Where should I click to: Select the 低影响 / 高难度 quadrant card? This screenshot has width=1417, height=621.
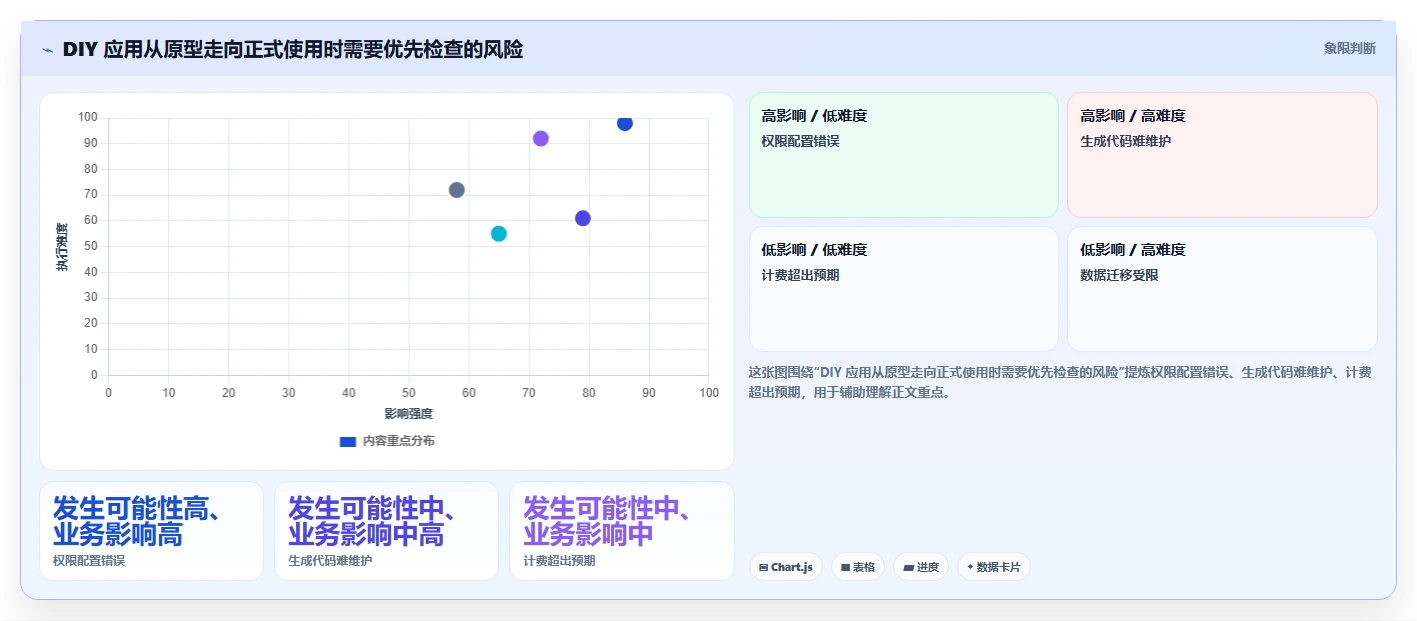click(x=1222, y=289)
